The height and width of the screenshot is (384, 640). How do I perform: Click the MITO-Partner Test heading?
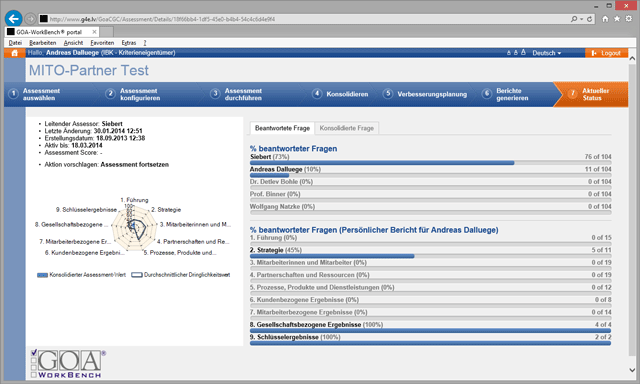point(89,71)
